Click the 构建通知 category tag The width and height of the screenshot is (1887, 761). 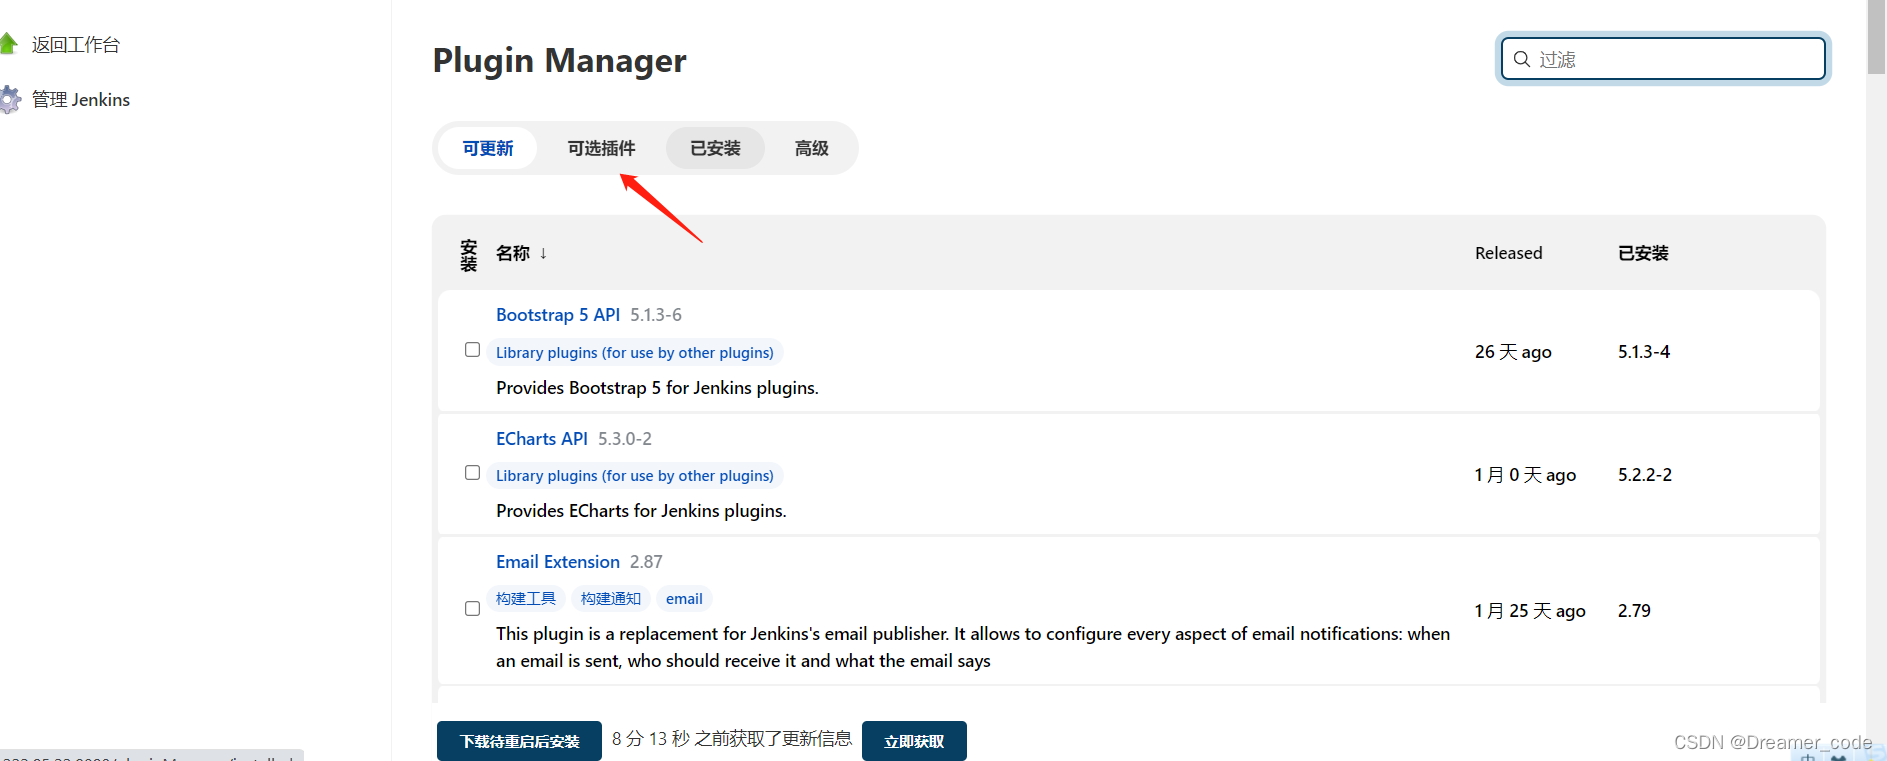click(x=610, y=599)
